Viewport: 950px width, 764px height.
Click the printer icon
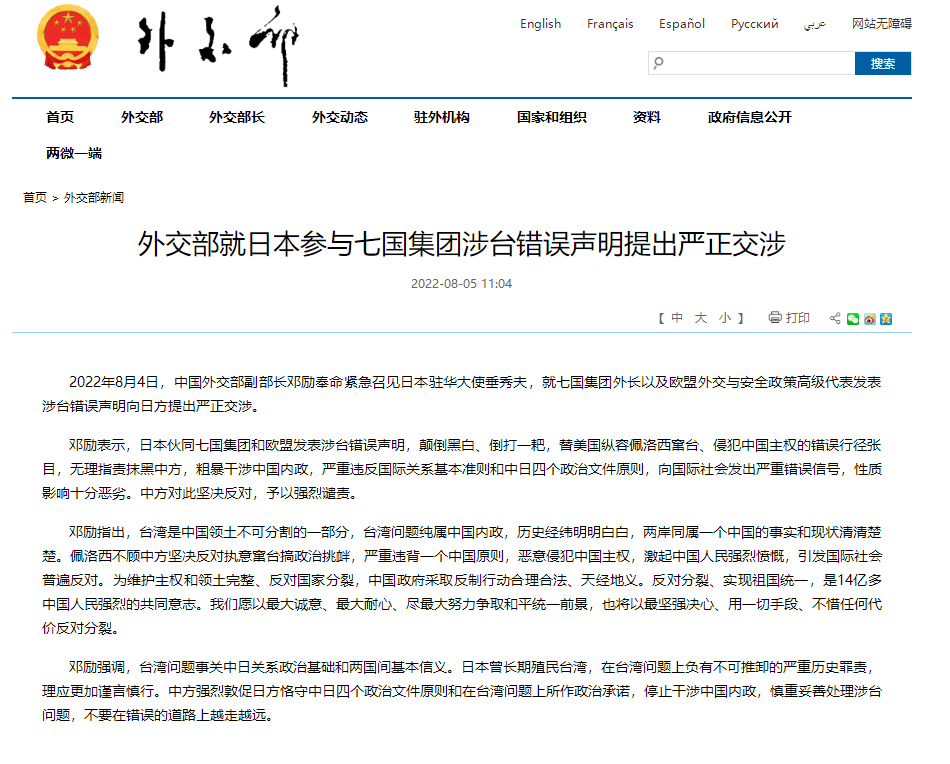pyautogui.click(x=774, y=317)
